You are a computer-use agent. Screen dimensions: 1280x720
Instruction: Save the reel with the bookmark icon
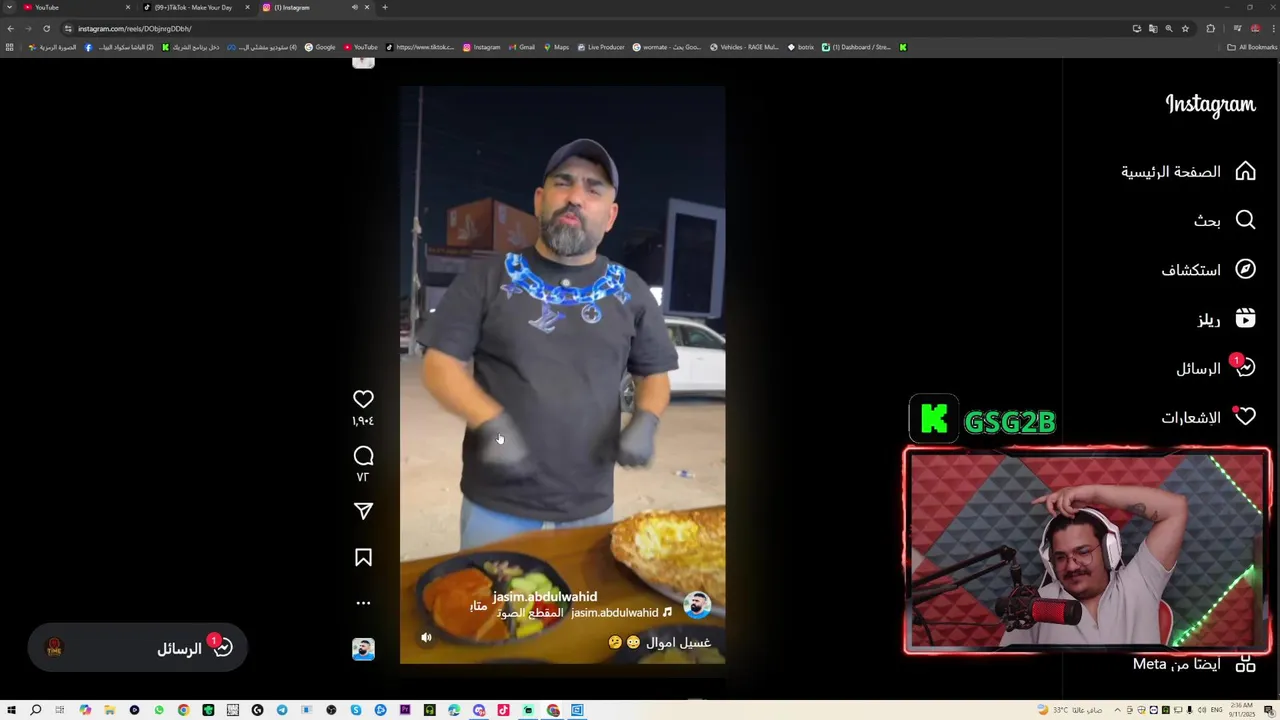click(x=363, y=558)
